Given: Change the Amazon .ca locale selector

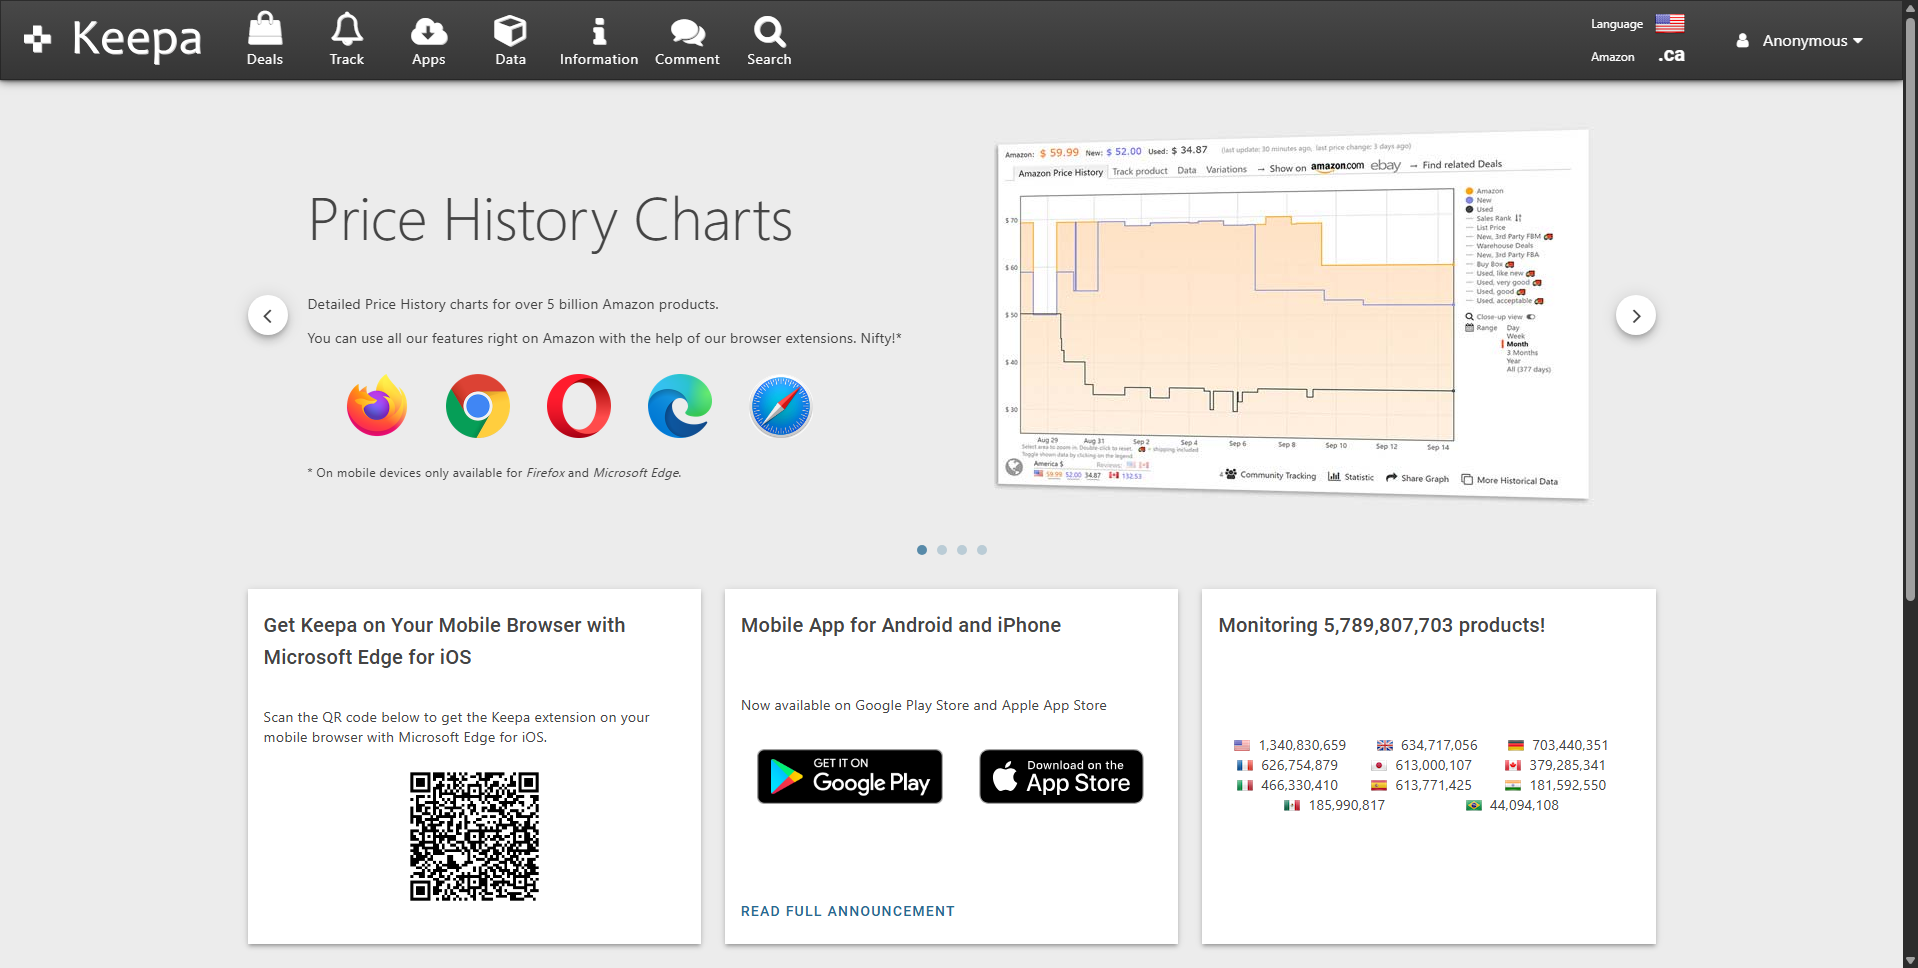Looking at the screenshot, I should (x=1671, y=56).
